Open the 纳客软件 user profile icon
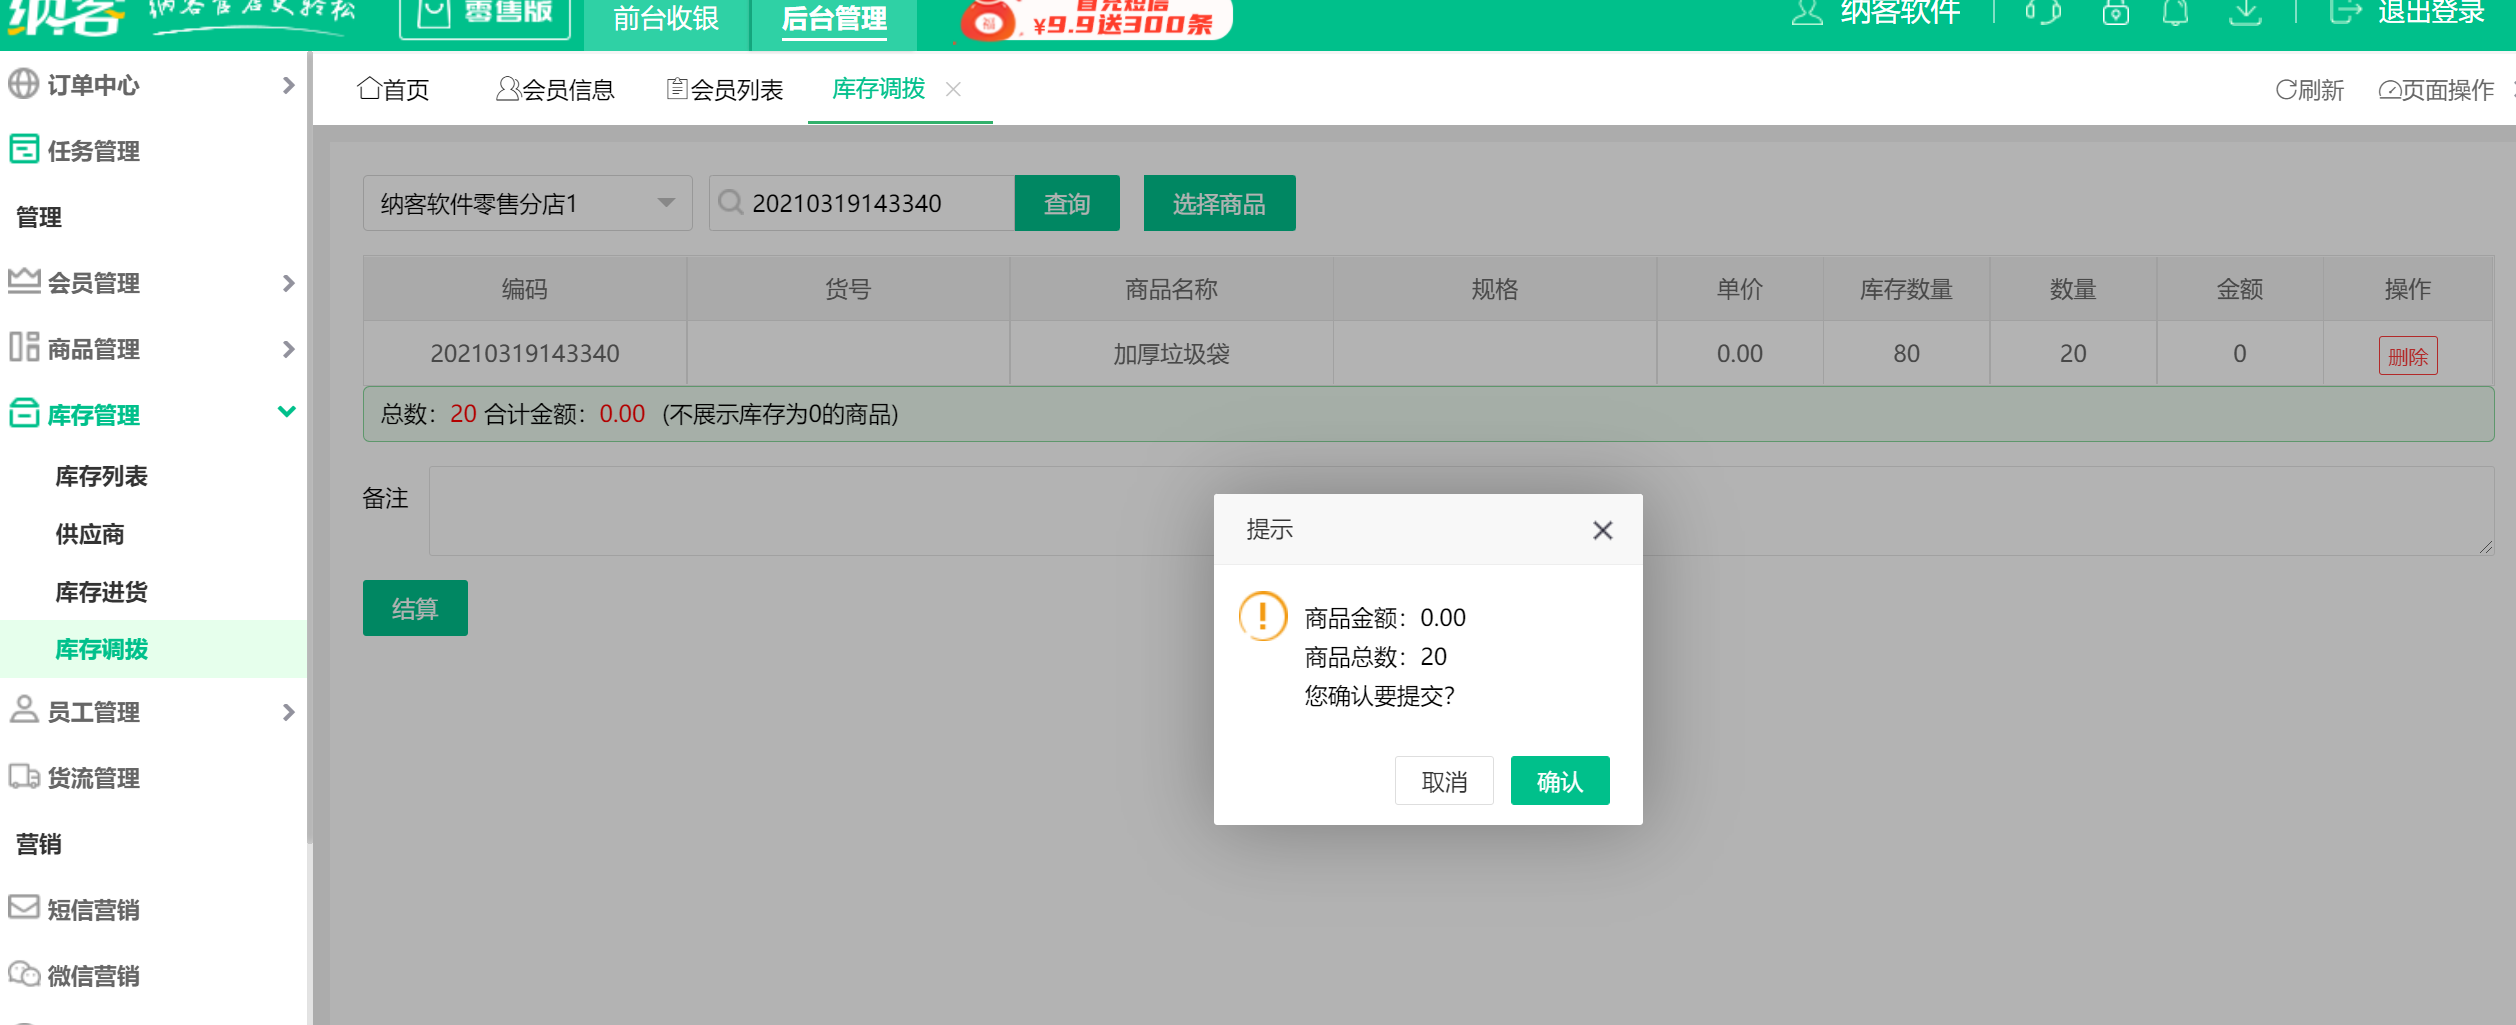 (1806, 13)
